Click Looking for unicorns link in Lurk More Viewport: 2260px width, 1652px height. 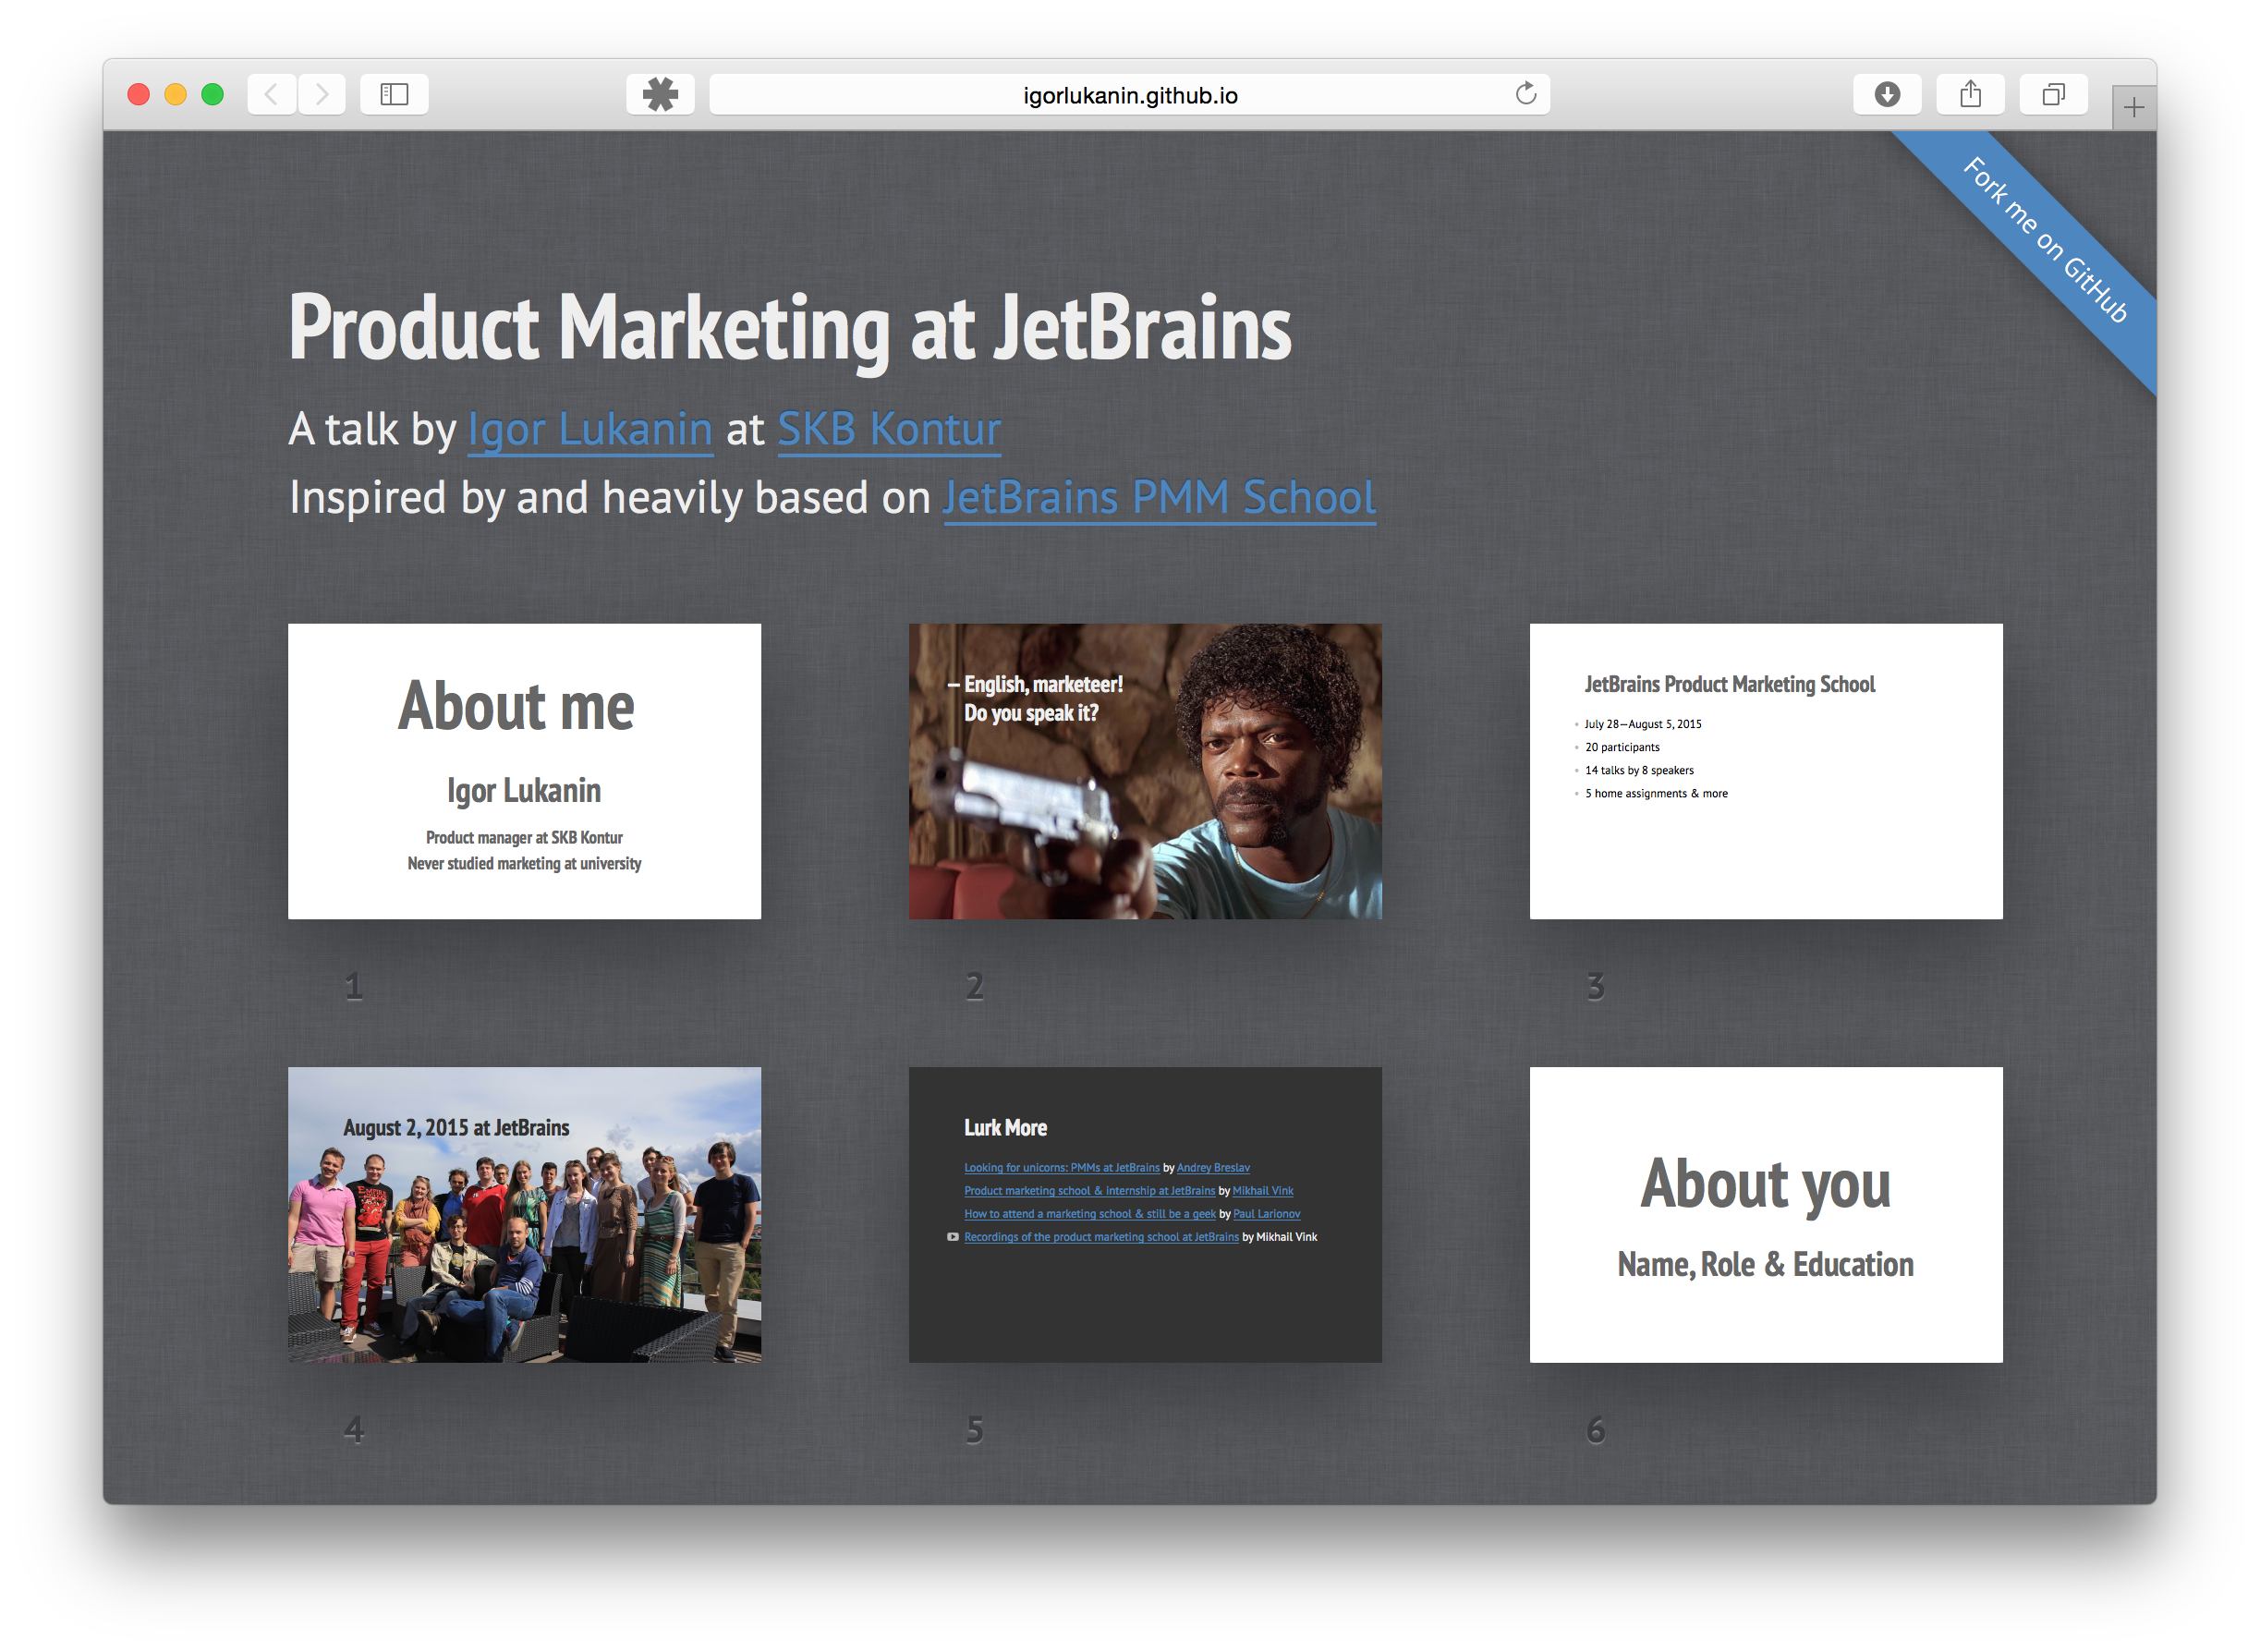coord(1061,1167)
